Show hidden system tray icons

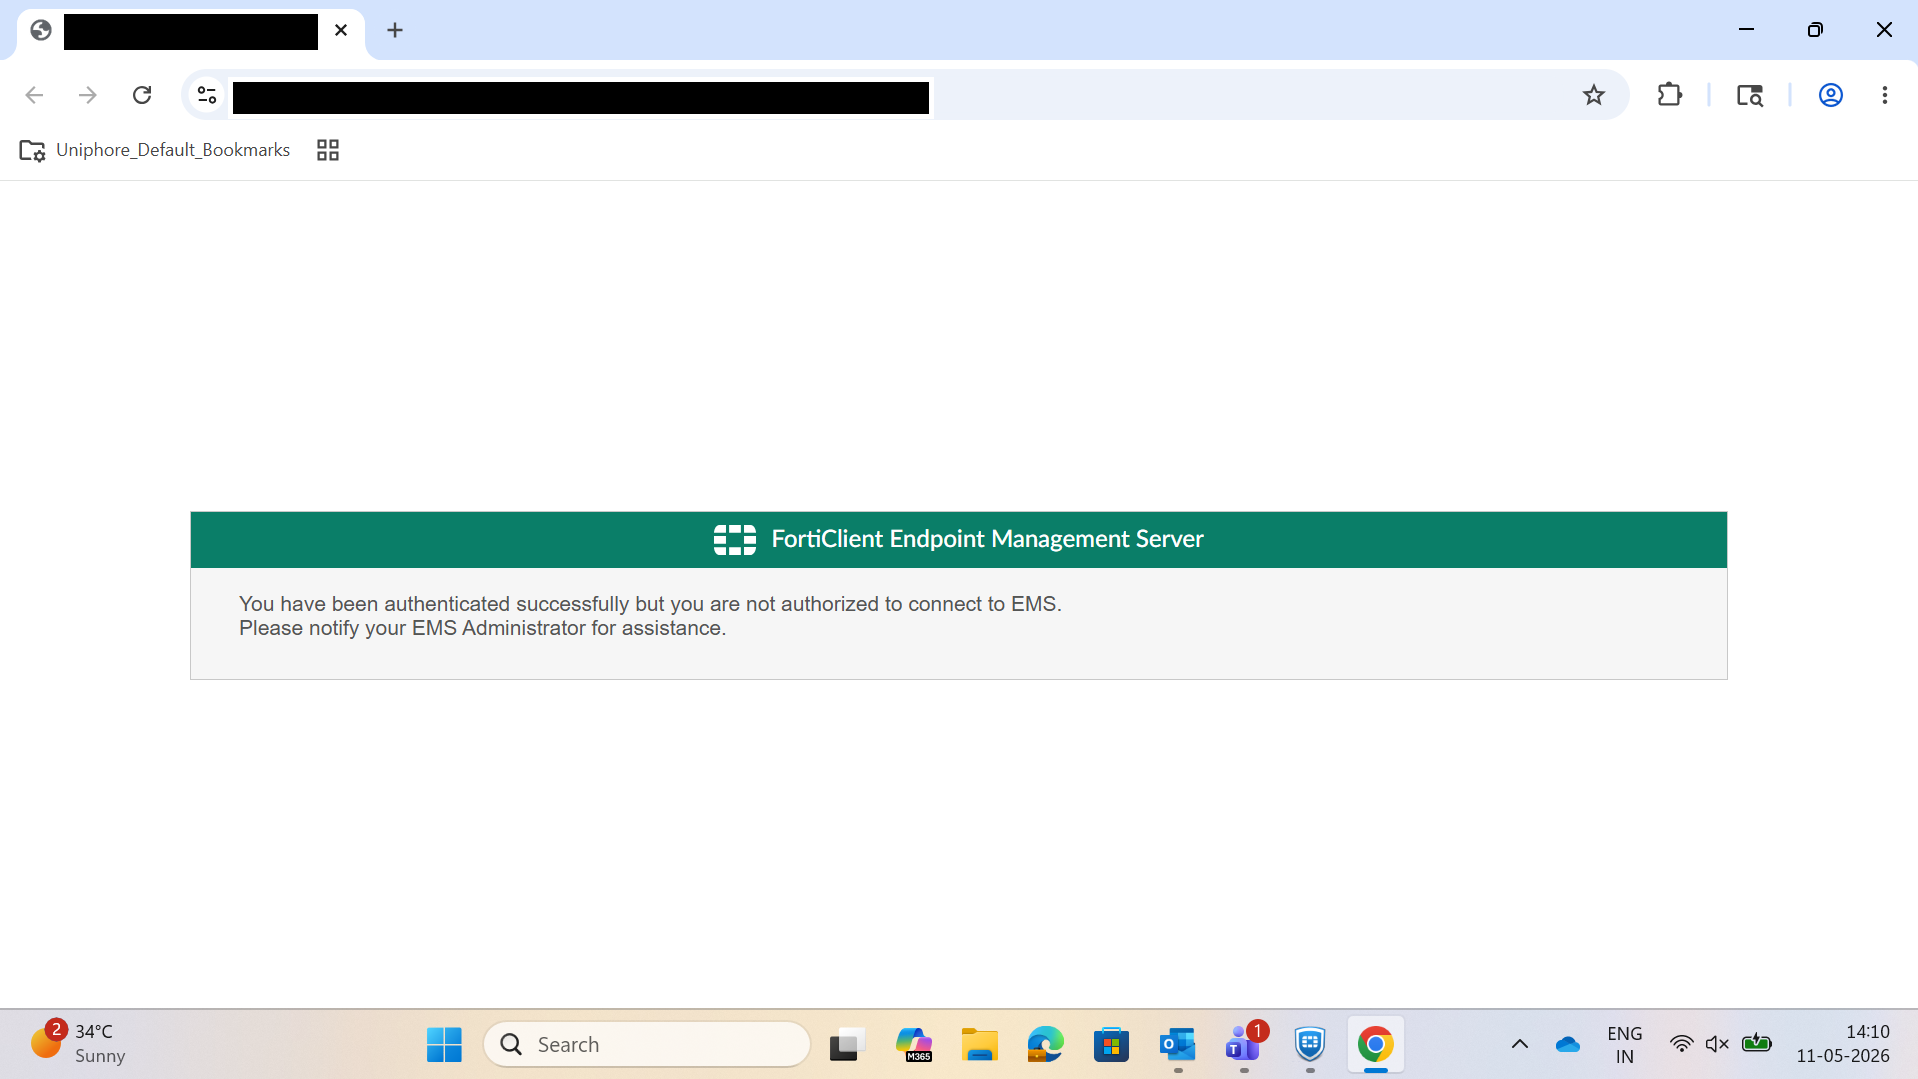[x=1519, y=1045]
